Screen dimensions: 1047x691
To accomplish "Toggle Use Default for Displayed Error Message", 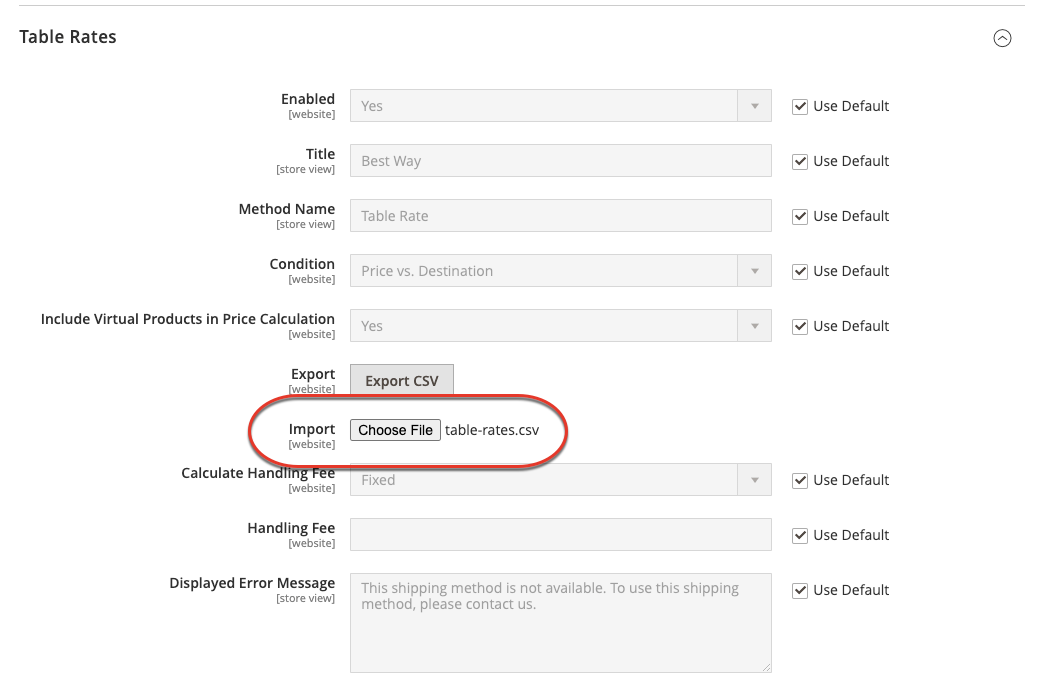I will click(799, 591).
